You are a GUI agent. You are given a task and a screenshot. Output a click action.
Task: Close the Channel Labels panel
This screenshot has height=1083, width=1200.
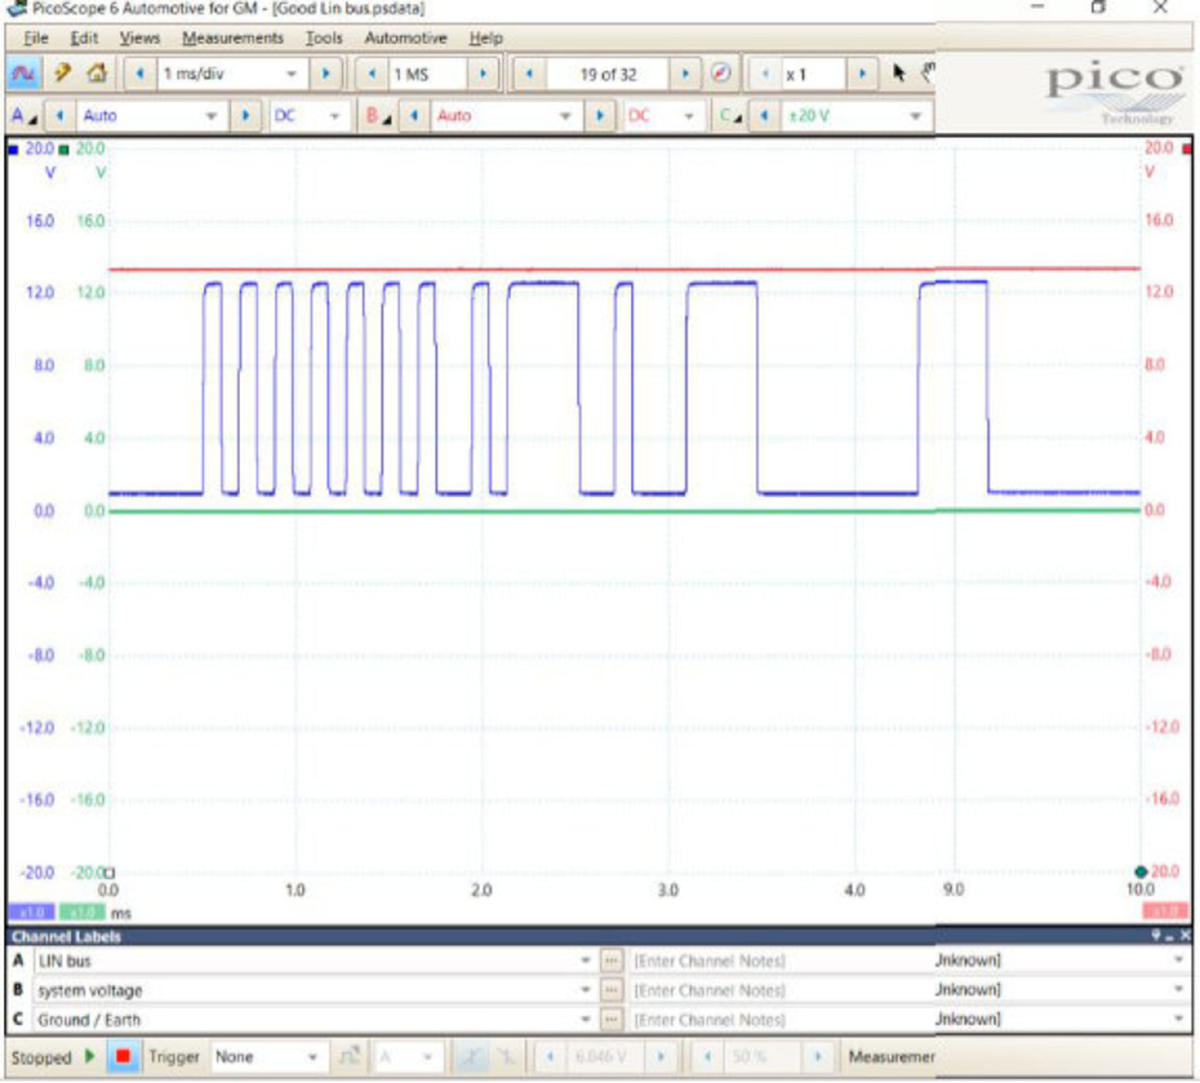[x=1185, y=936]
